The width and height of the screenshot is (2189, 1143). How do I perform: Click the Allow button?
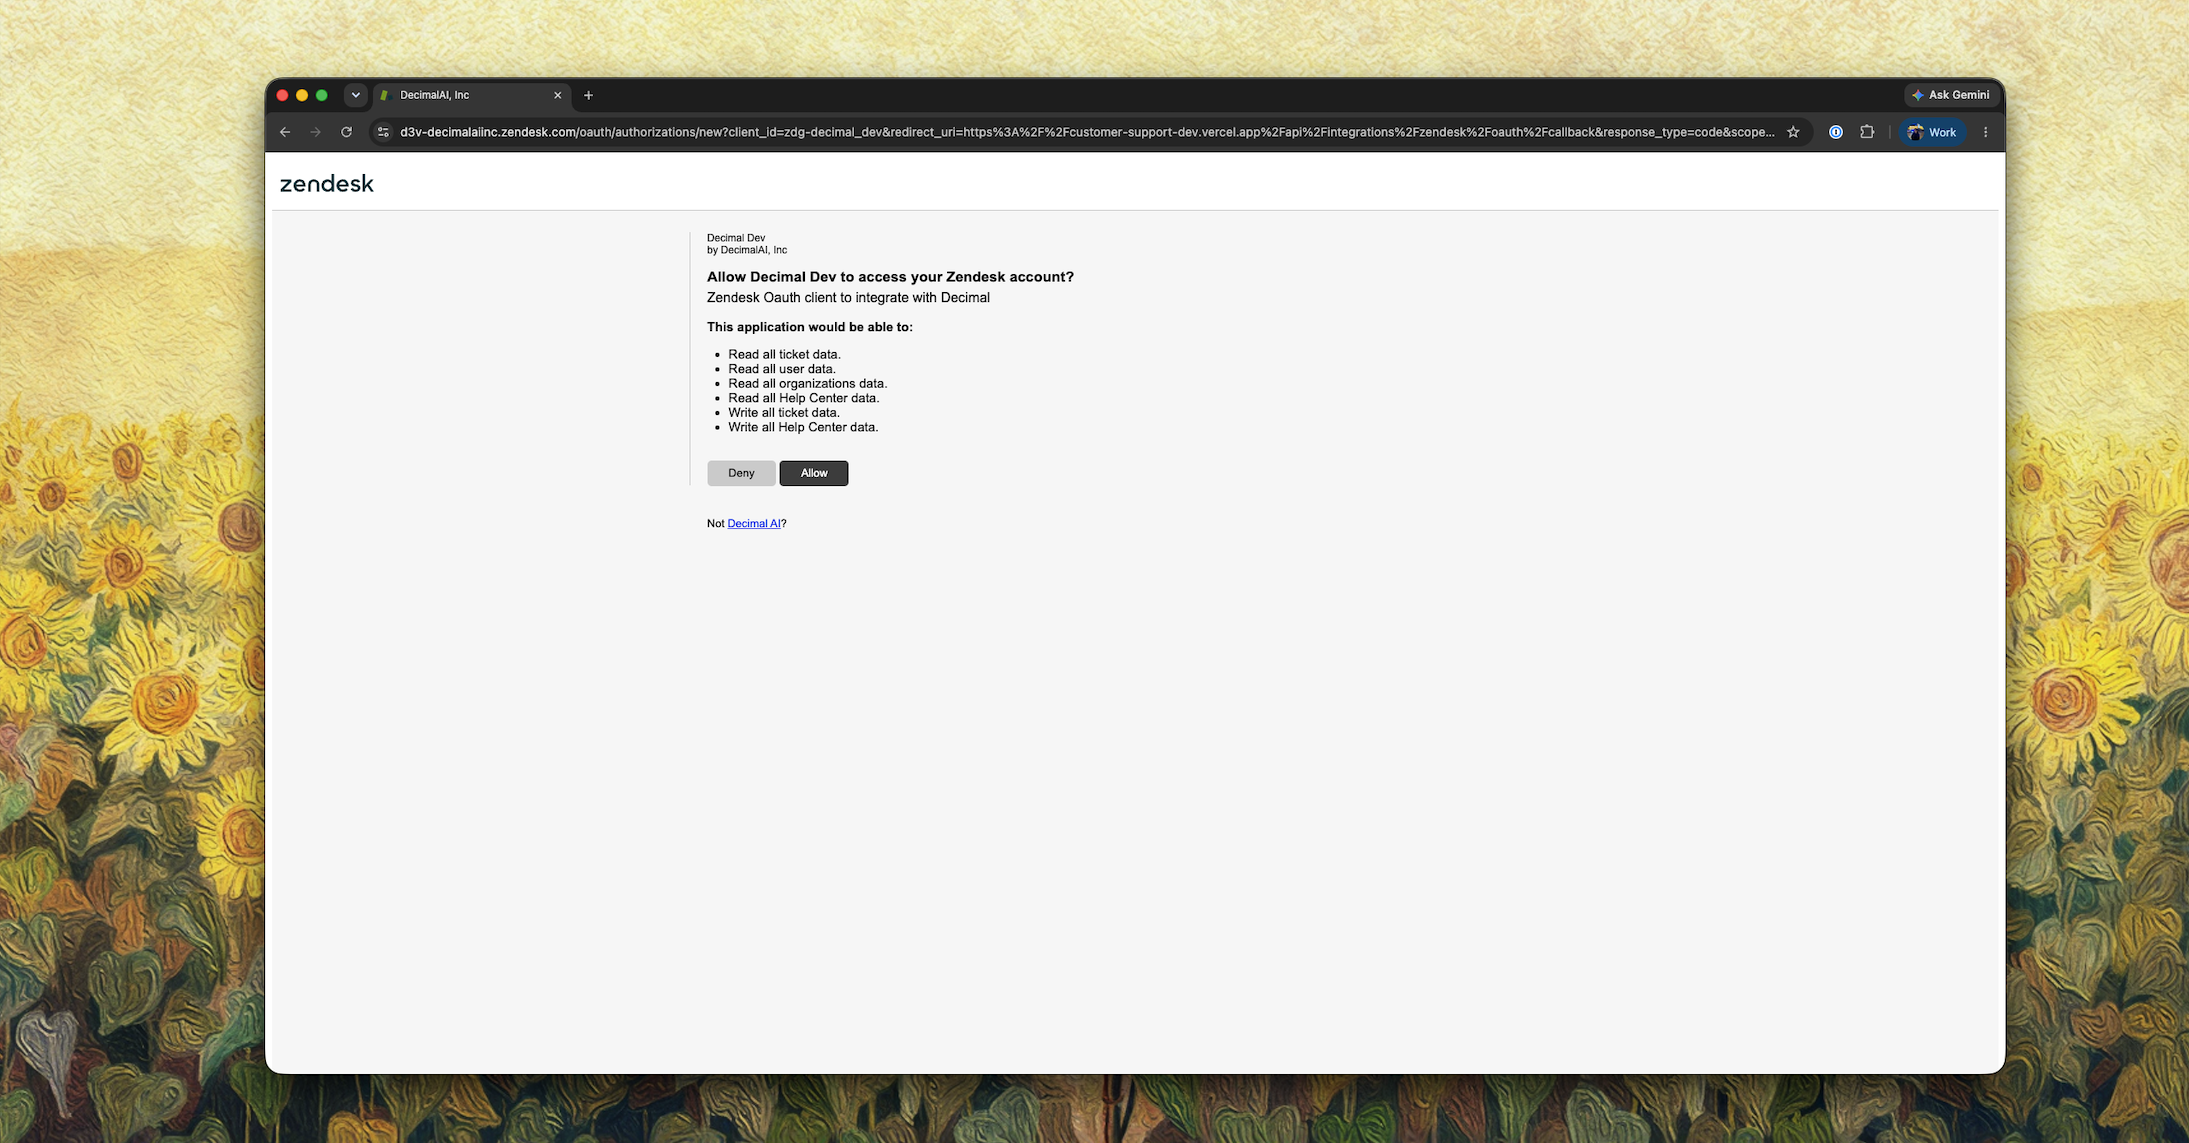tap(813, 473)
